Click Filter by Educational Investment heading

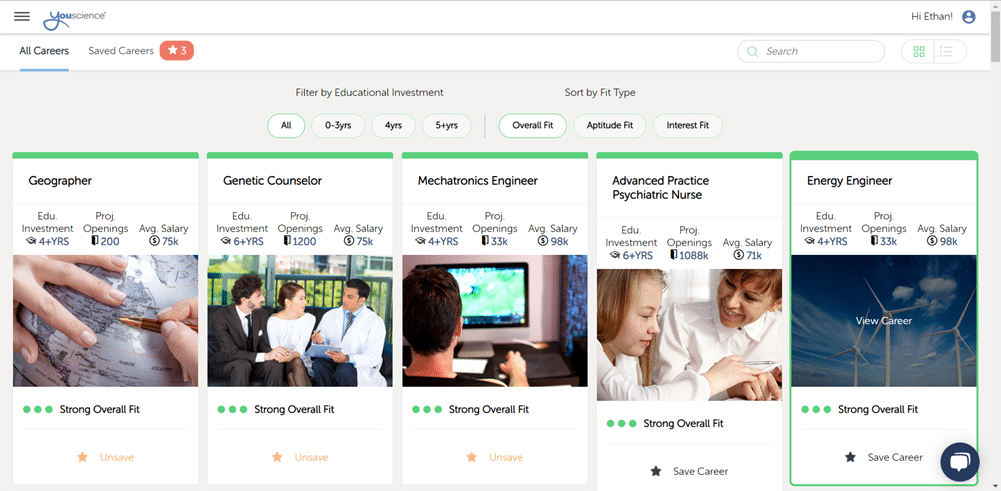370,93
